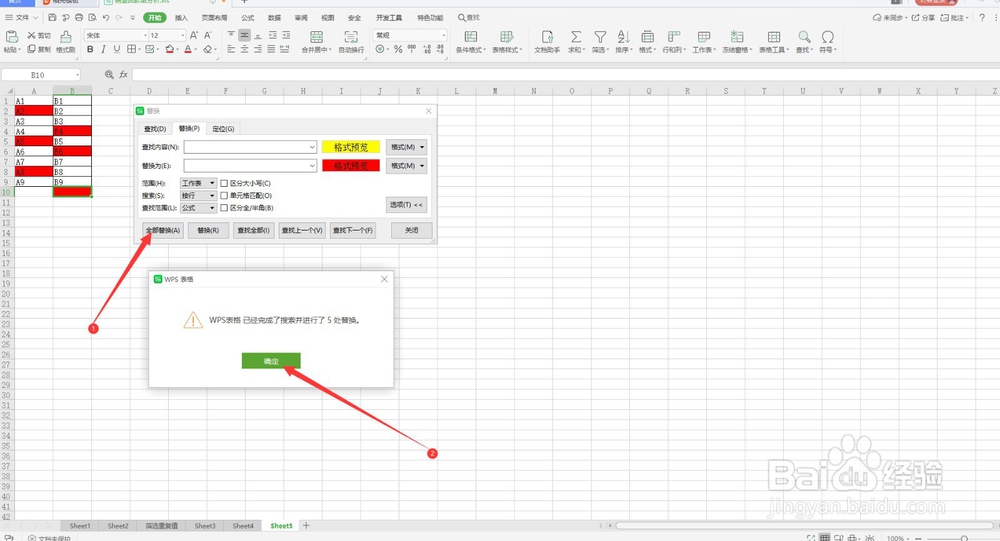The image size is (1000, 541).
Task: Click the Freeze Panes (冻结窗格) icon
Action: click(737, 36)
